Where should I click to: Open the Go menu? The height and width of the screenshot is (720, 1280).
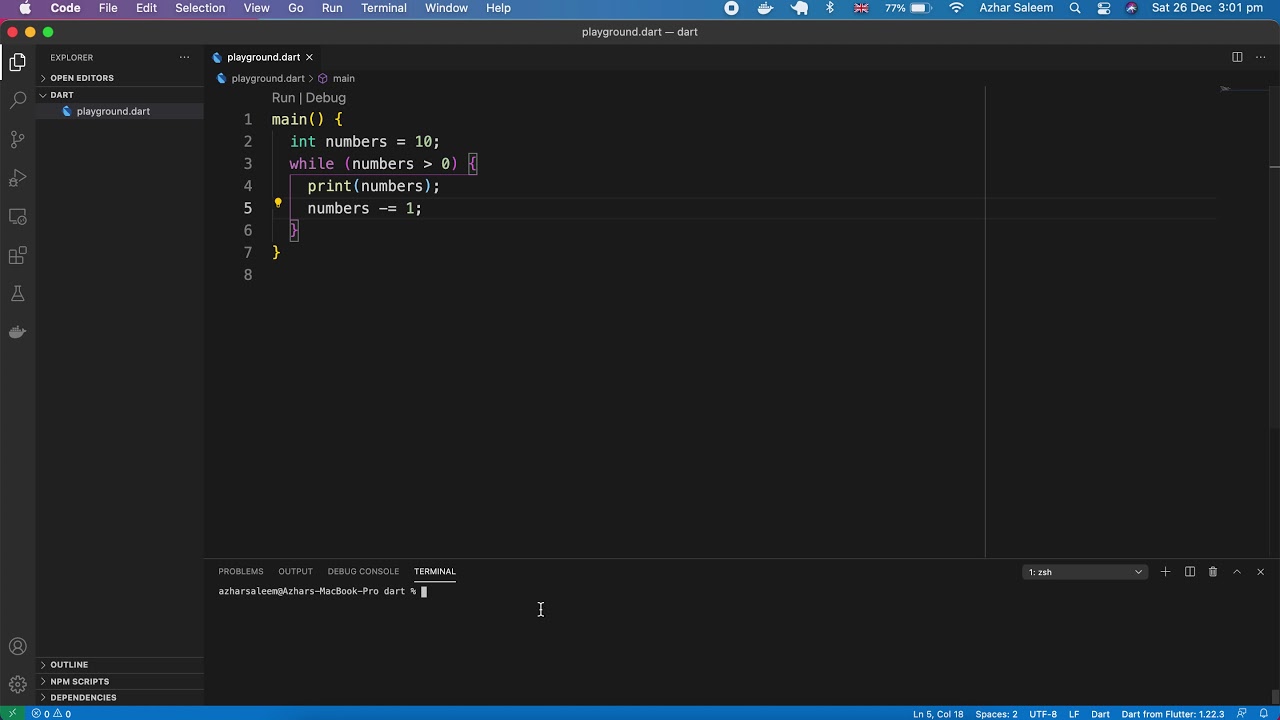click(x=296, y=8)
